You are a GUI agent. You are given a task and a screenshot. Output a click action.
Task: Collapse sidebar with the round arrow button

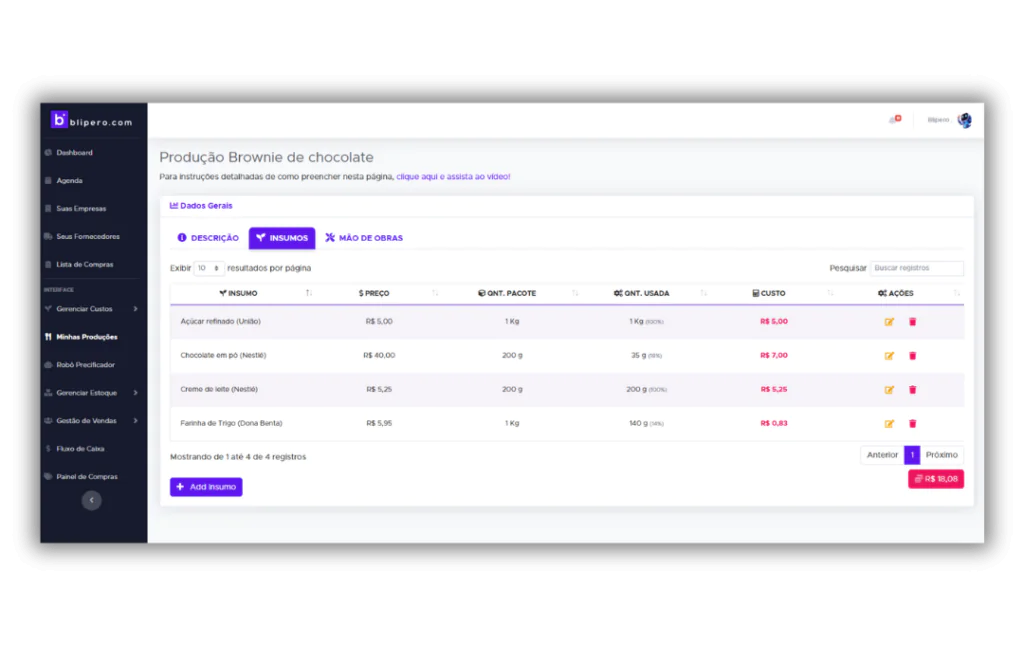point(91,500)
